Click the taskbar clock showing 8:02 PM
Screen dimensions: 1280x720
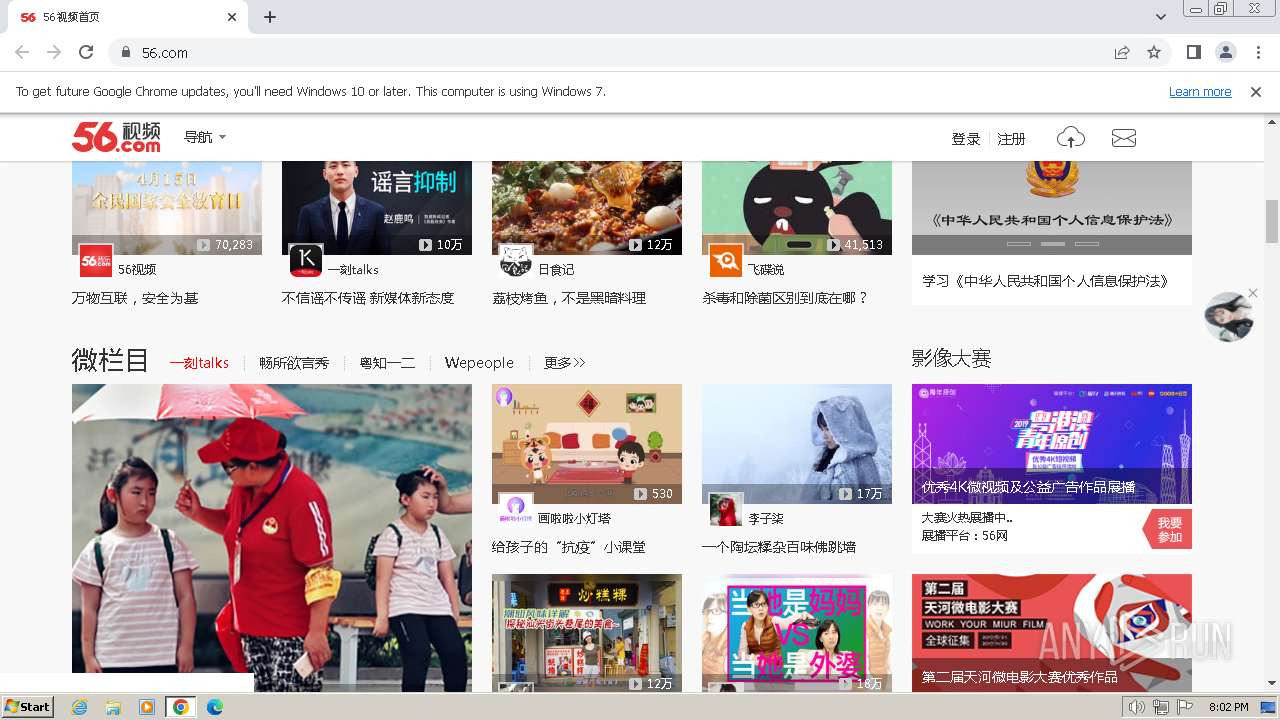tap(1228, 707)
